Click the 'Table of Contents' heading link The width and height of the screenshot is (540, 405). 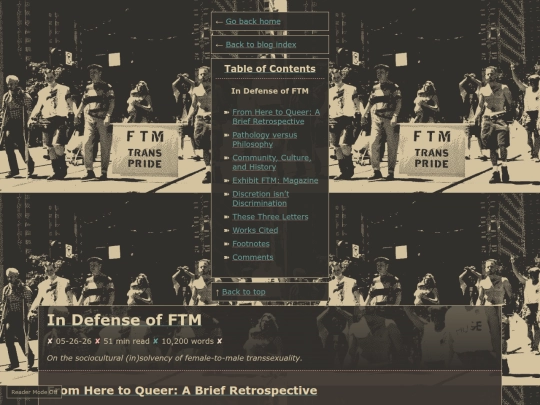270,69
